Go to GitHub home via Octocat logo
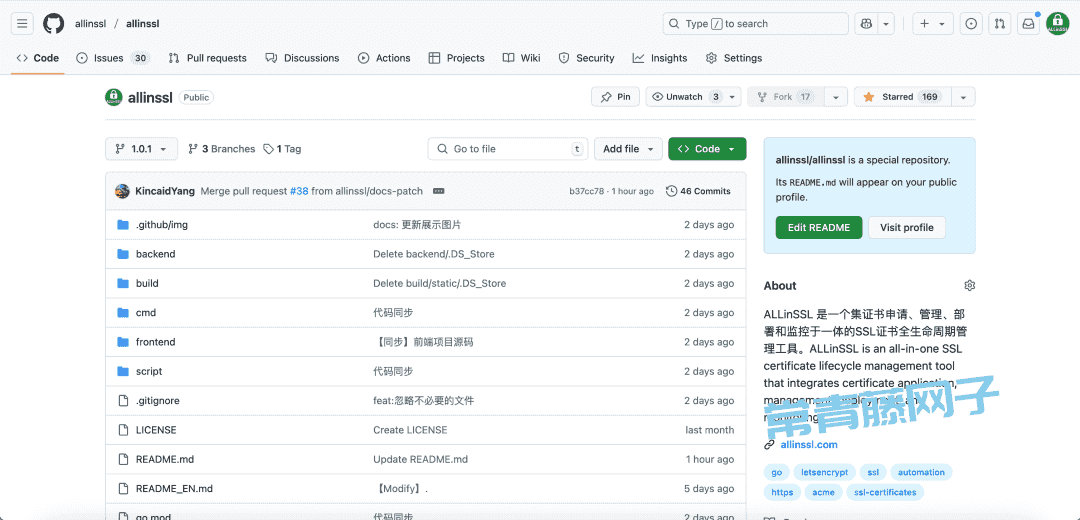The width and height of the screenshot is (1080, 520). point(54,23)
